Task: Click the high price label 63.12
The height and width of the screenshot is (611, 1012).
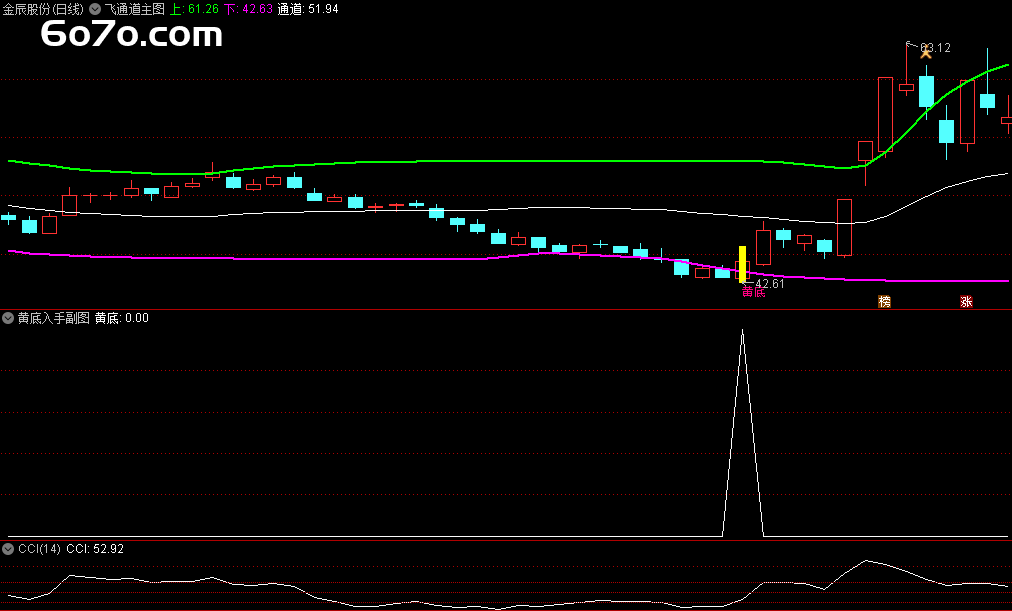Action: [x=935, y=48]
